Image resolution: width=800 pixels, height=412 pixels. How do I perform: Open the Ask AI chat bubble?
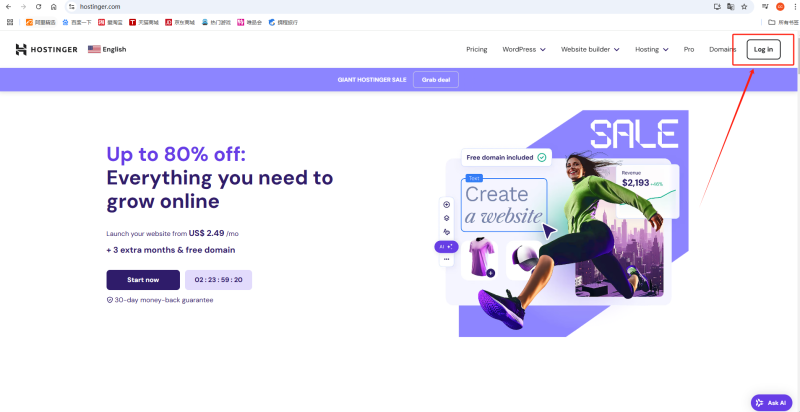(771, 402)
